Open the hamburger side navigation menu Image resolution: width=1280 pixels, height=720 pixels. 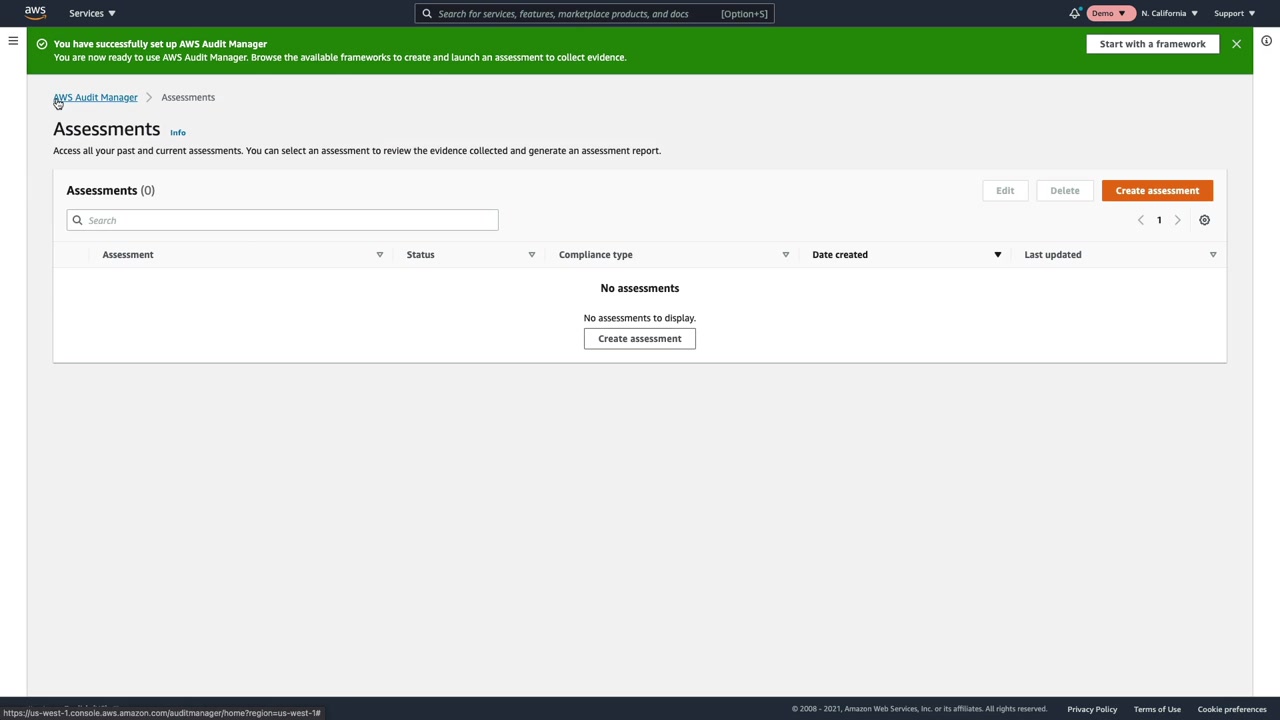[13, 41]
